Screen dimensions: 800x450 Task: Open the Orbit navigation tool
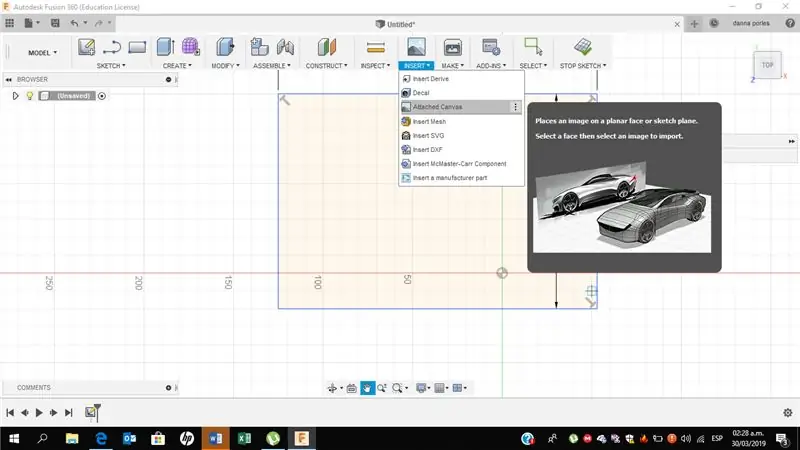point(332,388)
